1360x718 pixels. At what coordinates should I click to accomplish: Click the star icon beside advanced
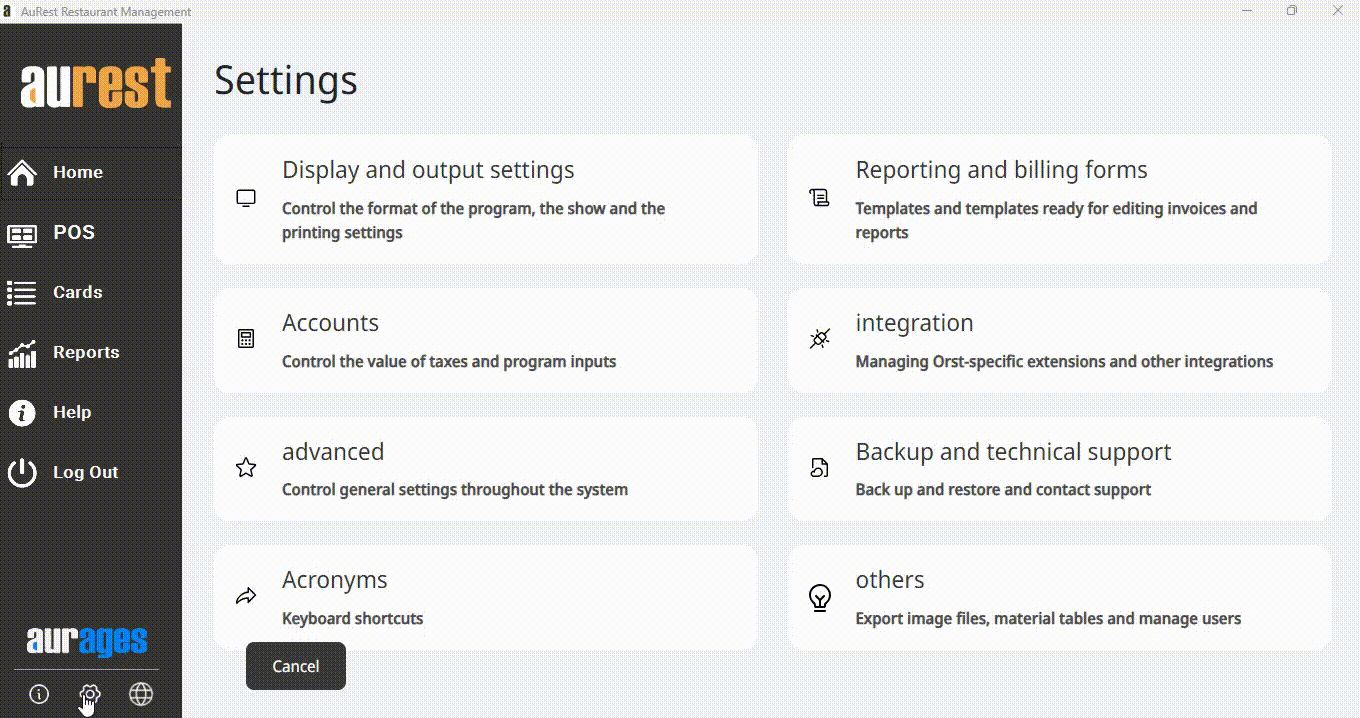(x=246, y=467)
